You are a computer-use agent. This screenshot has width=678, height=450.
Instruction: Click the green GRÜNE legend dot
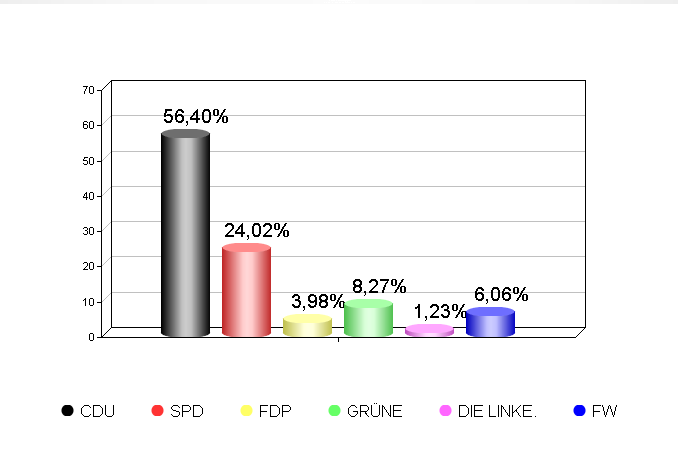point(335,410)
